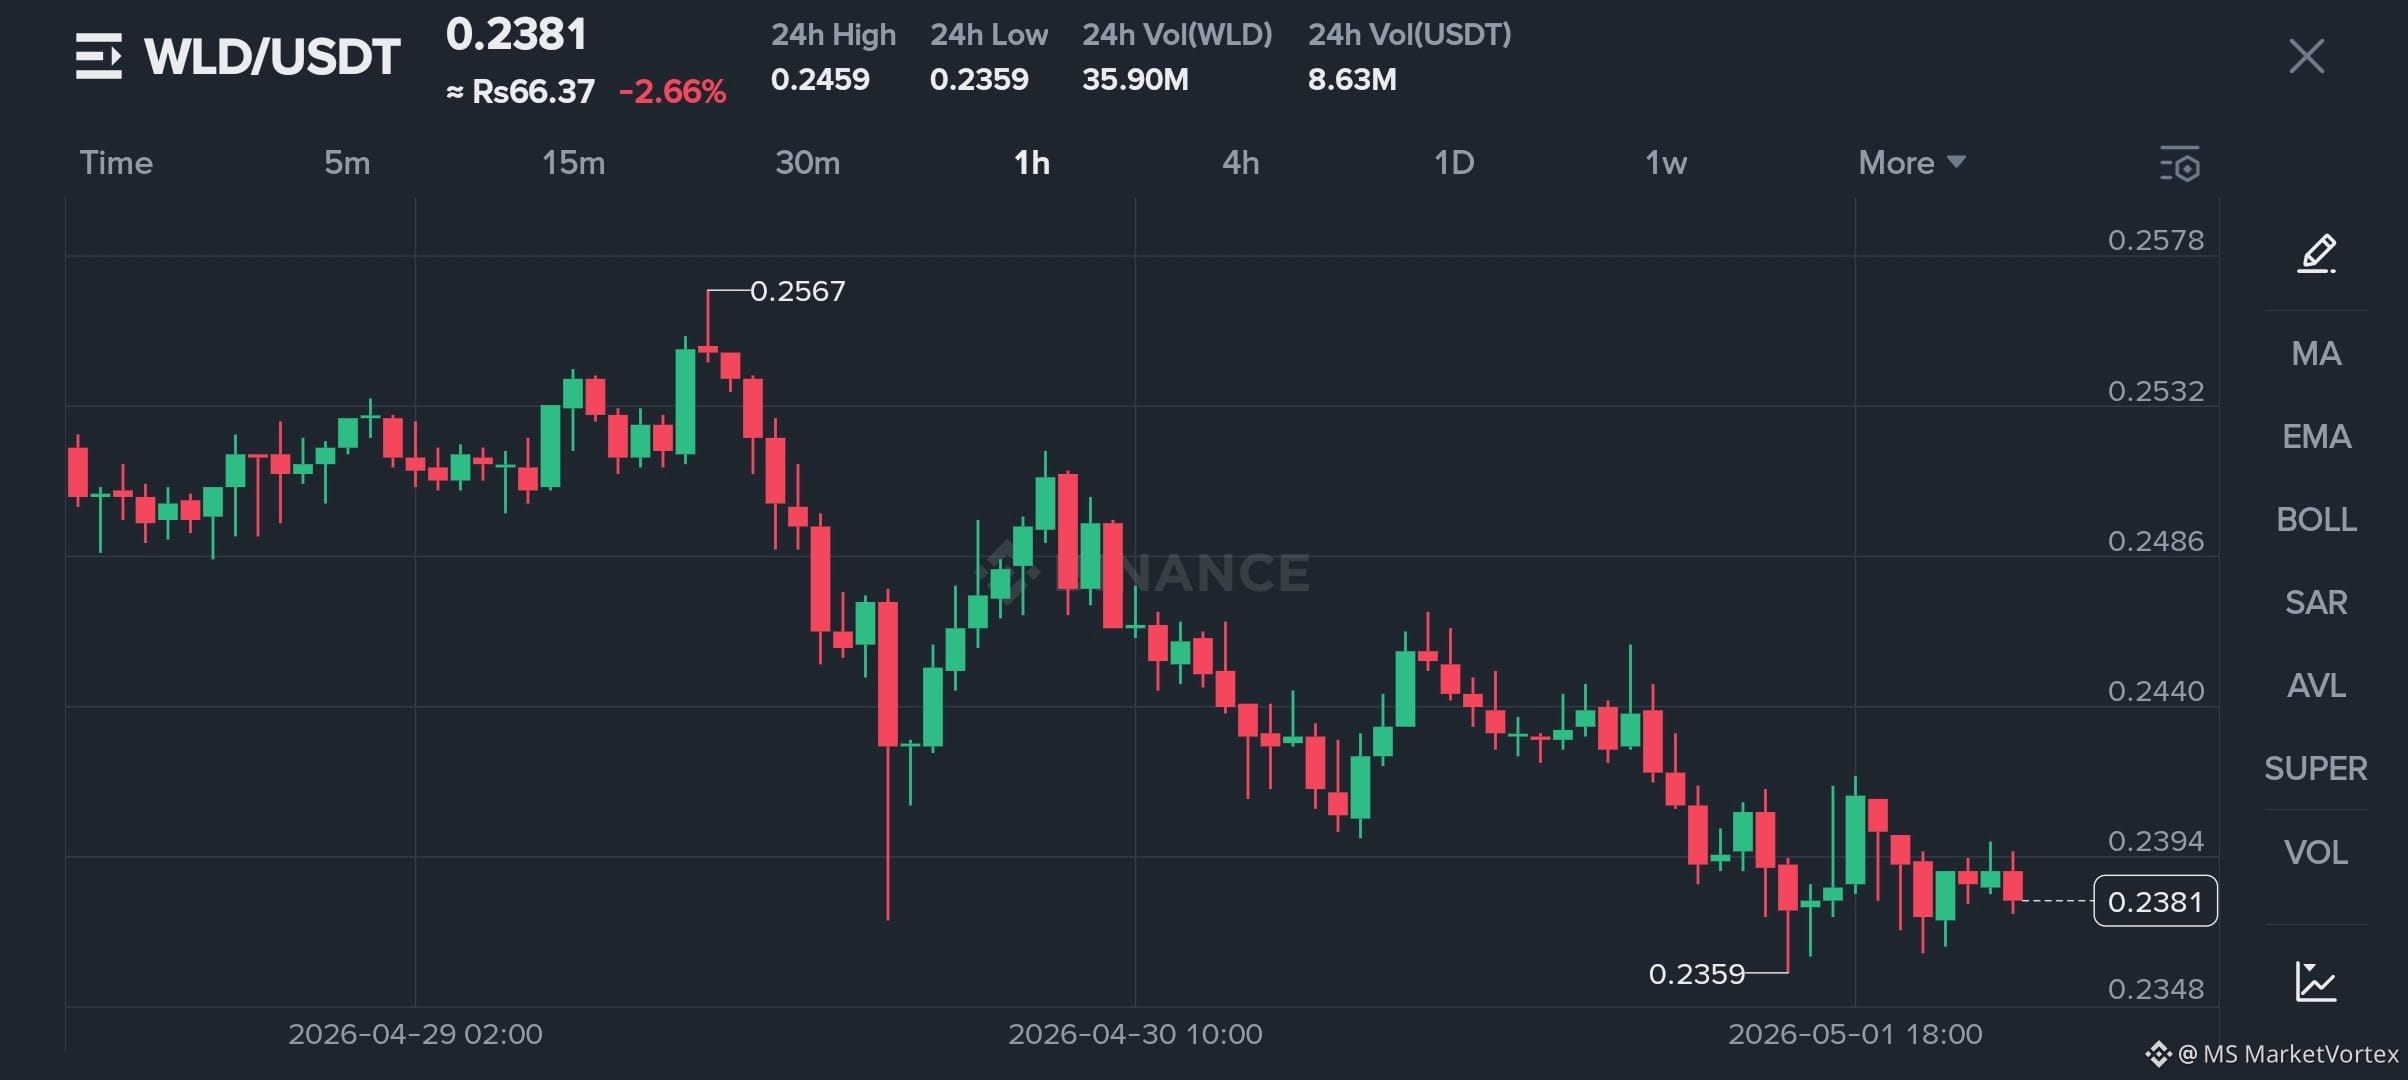Click the 0.2532 price axis label
The height and width of the screenshot is (1080, 2408).
point(2155,390)
